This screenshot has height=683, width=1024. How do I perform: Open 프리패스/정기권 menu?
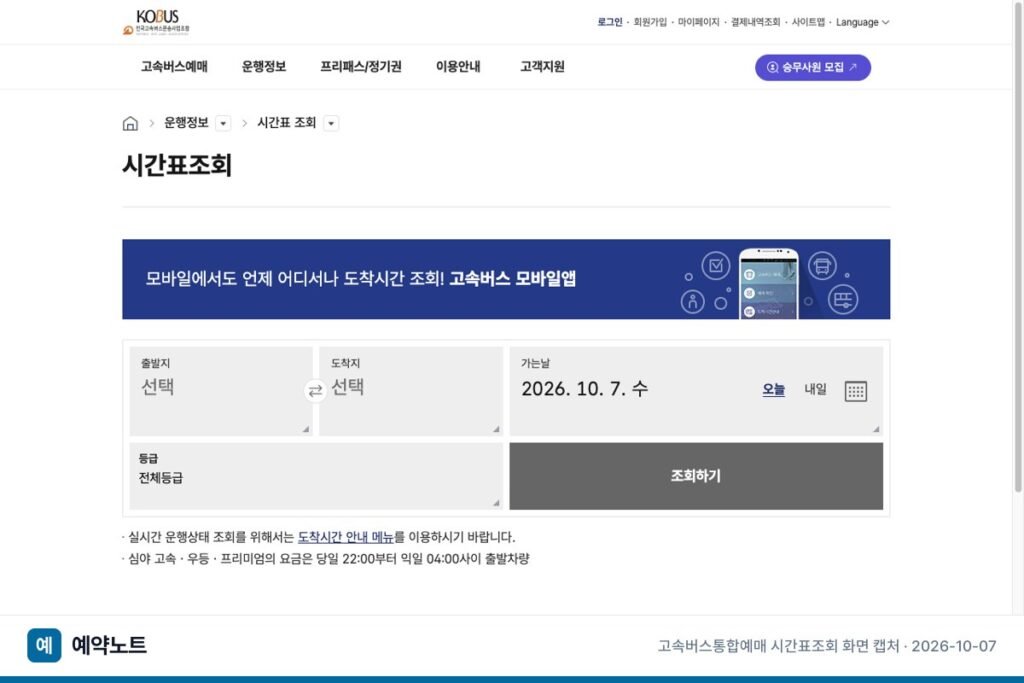(x=360, y=67)
